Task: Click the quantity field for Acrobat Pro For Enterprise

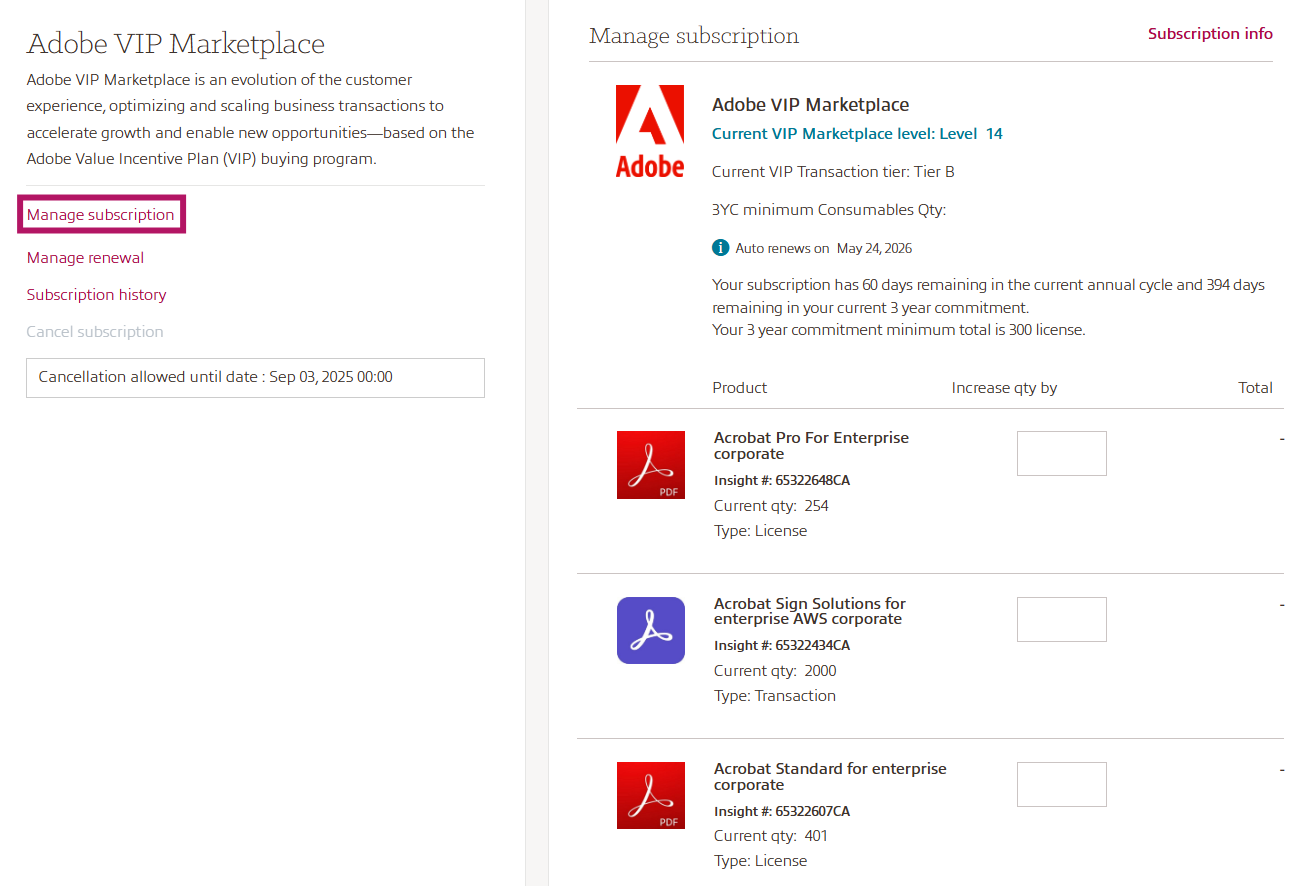Action: tap(1061, 453)
